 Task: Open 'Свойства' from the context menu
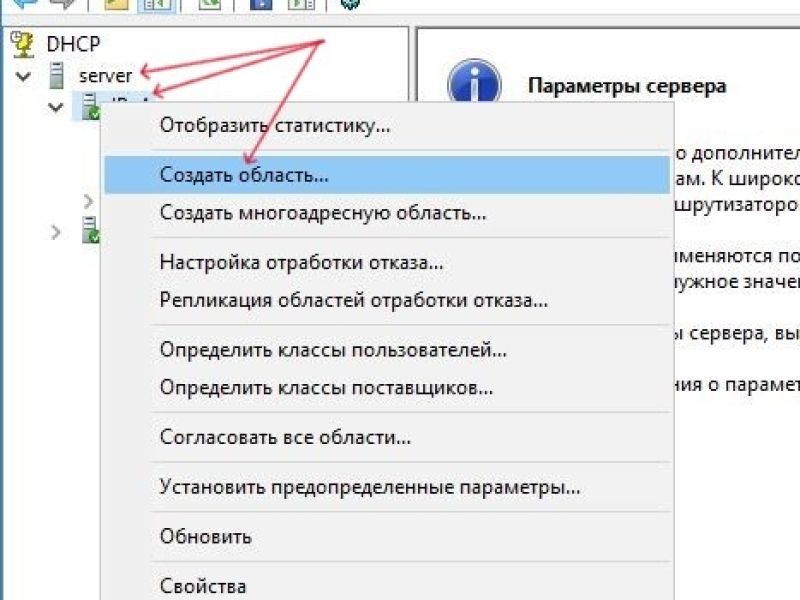pos(387,586)
